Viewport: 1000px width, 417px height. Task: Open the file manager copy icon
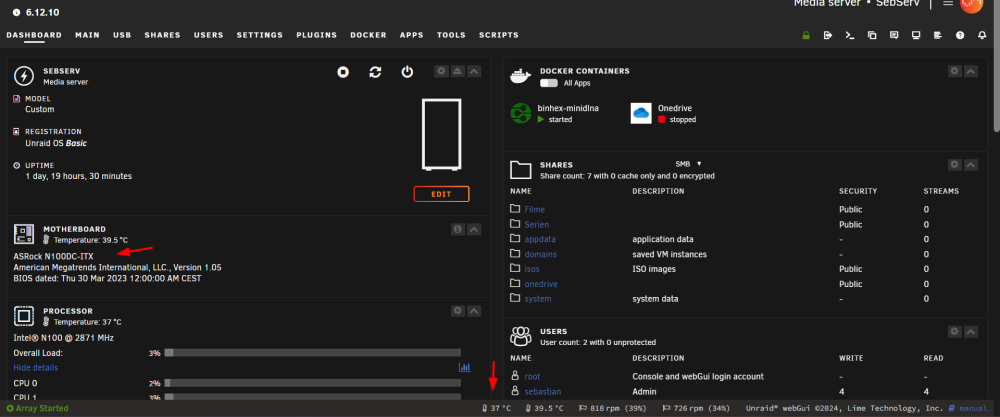[872, 35]
